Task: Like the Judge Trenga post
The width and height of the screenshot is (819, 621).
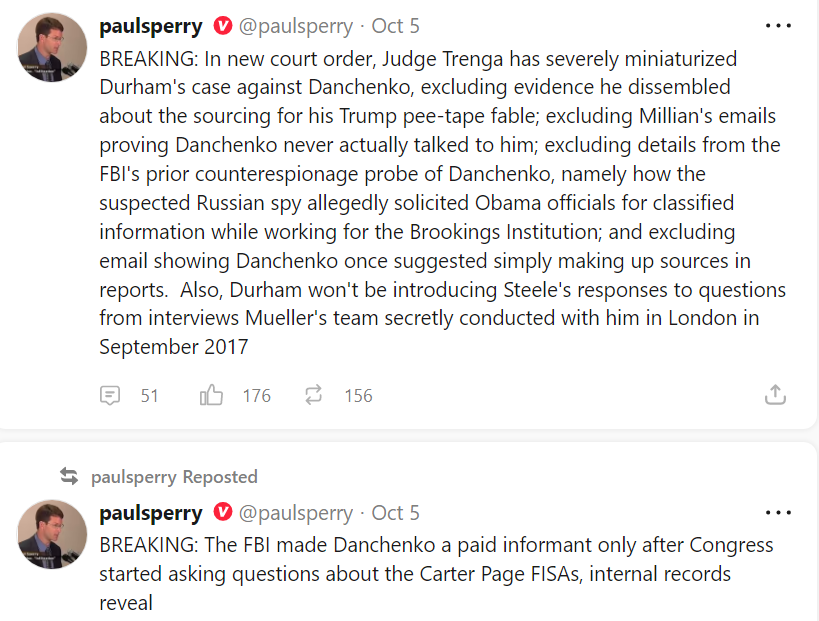Action: [x=211, y=395]
